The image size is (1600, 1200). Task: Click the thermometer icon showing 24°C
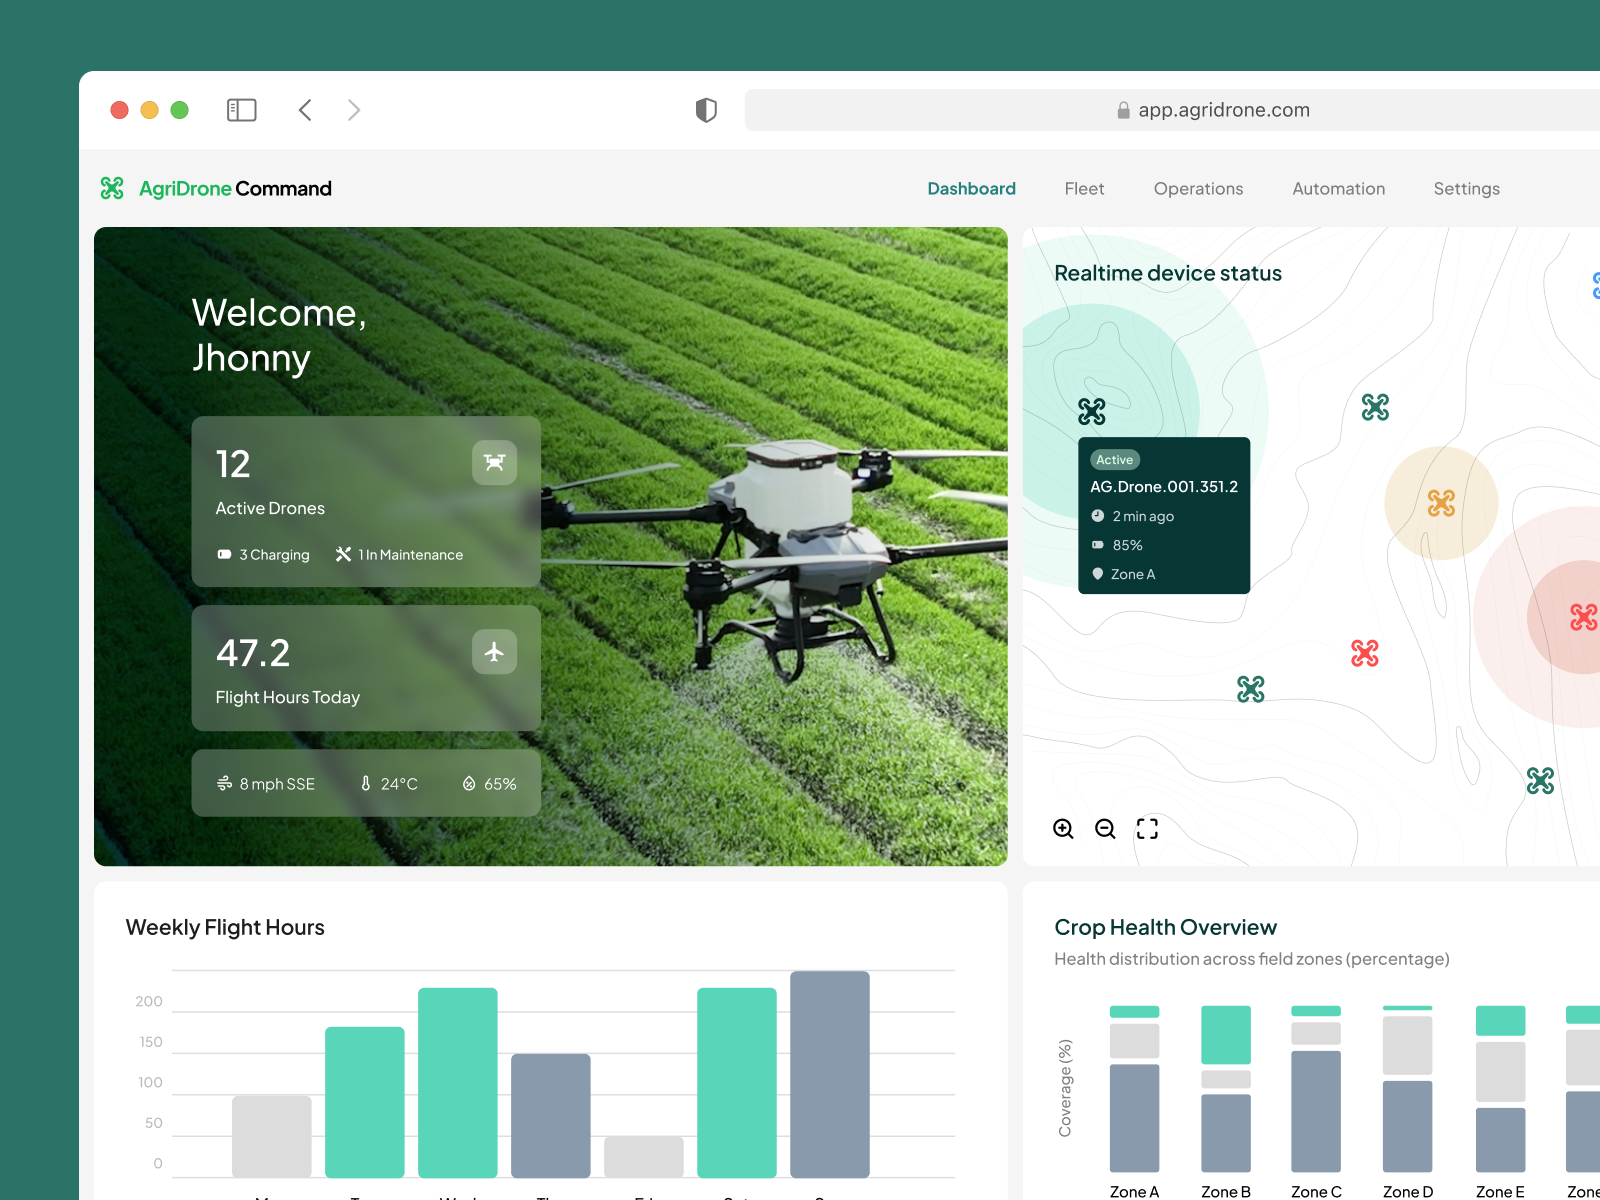coord(365,783)
